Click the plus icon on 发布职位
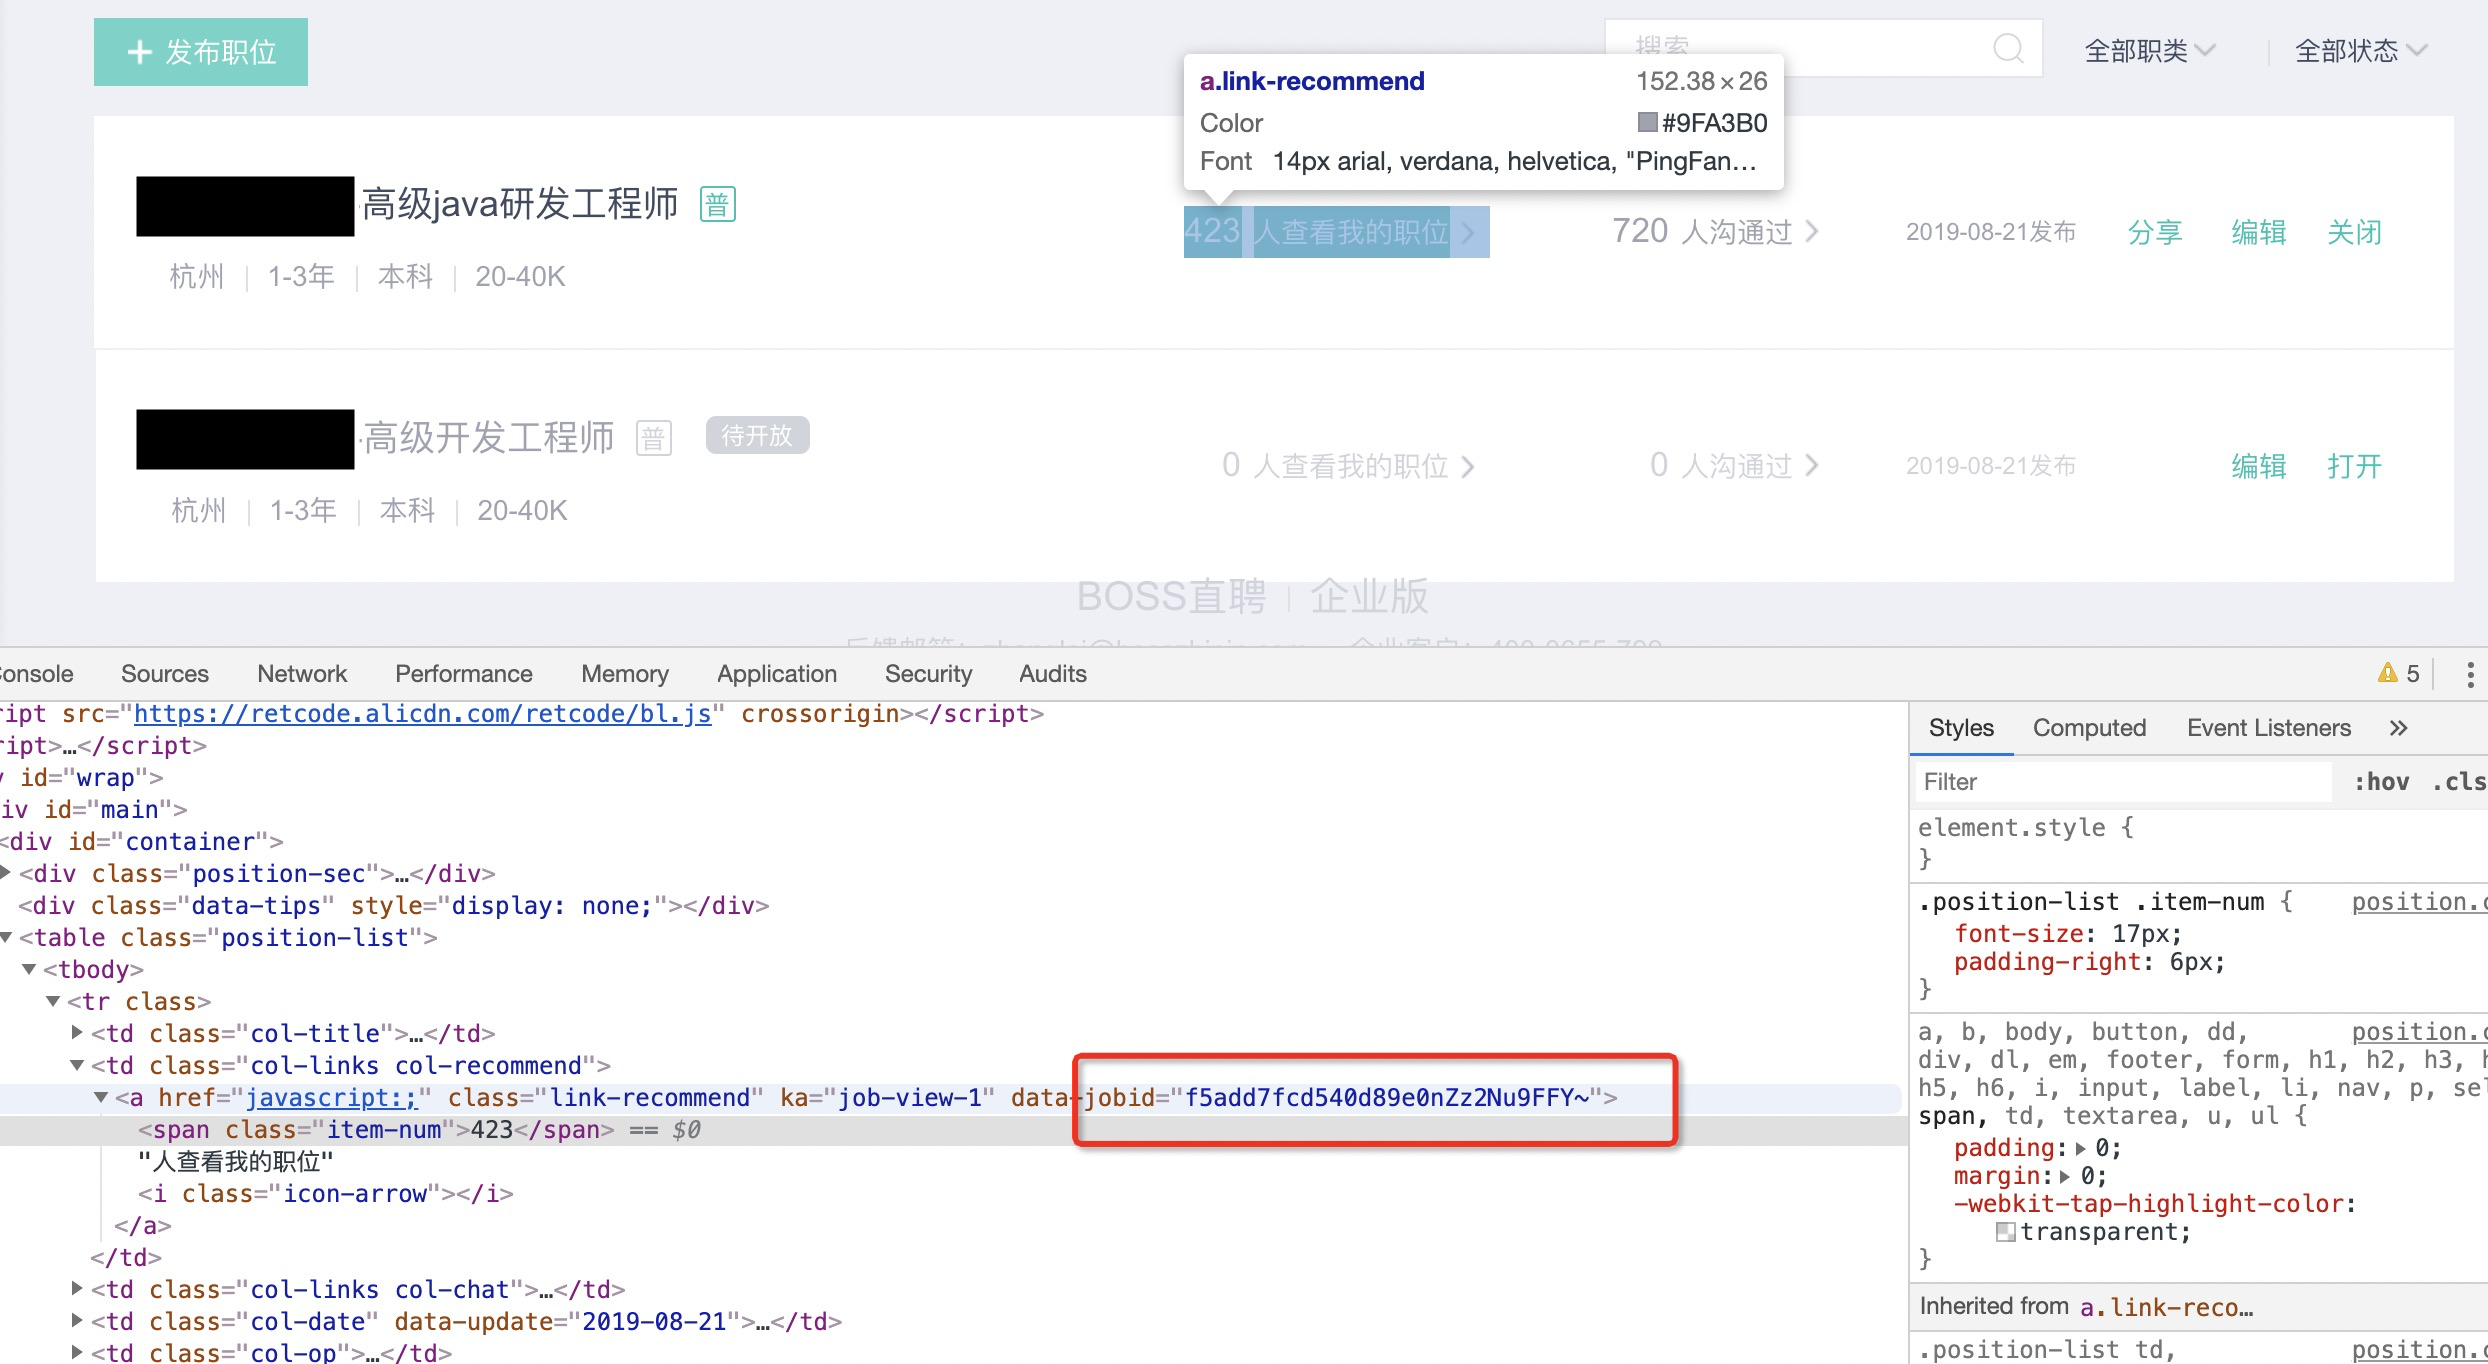 tap(140, 52)
